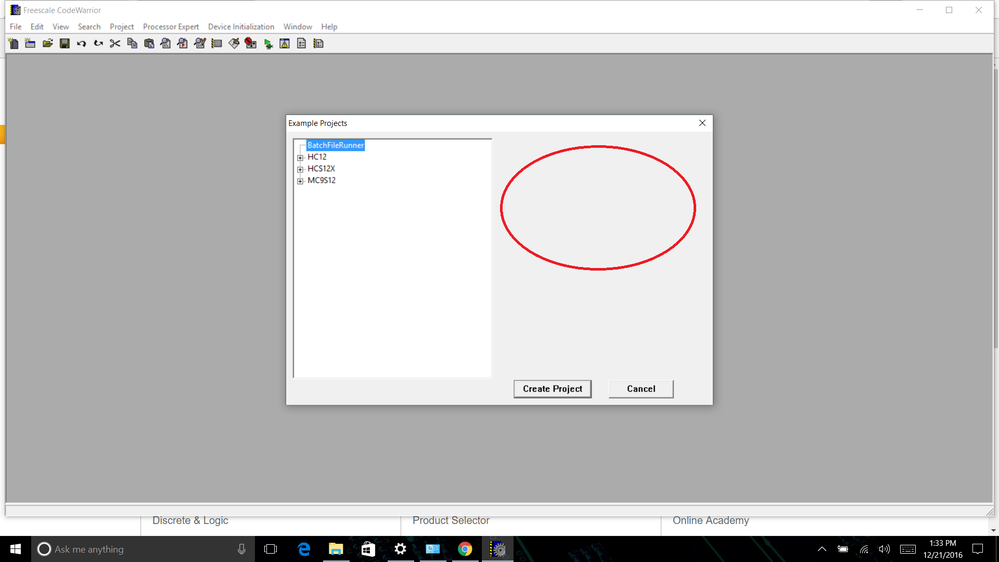Select BatchFileRunner in example tree

click(x=336, y=145)
